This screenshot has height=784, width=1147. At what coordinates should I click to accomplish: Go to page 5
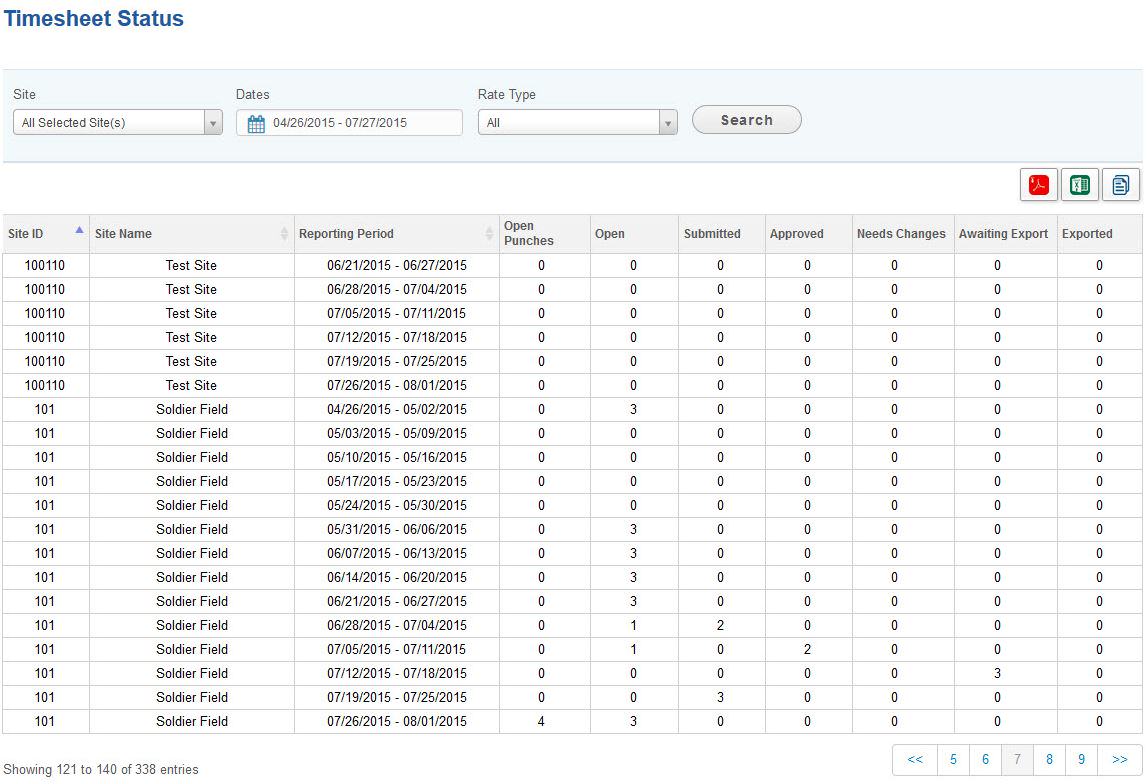coord(953,760)
